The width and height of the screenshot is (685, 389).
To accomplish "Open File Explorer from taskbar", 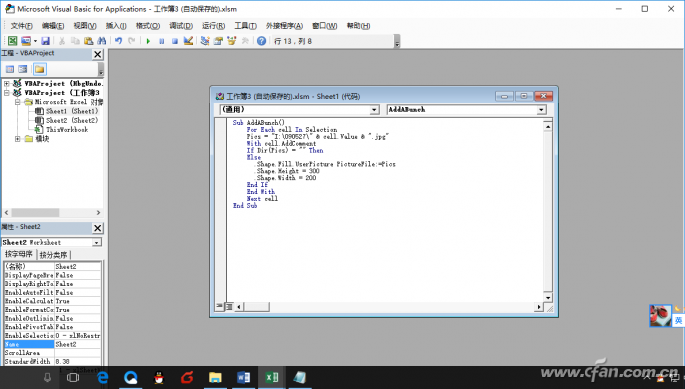I will pyautogui.click(x=215, y=377).
